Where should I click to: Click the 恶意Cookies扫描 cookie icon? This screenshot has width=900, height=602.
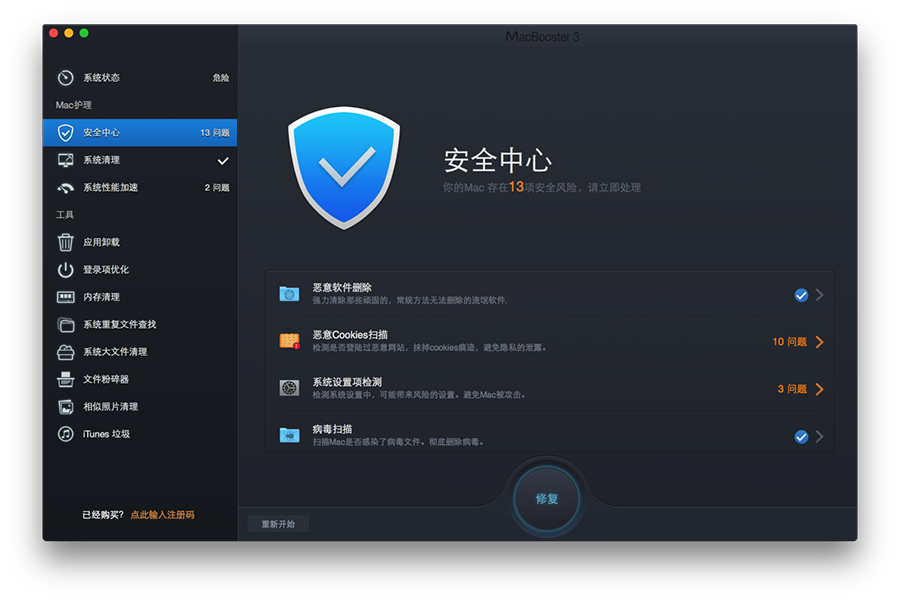pyautogui.click(x=289, y=341)
